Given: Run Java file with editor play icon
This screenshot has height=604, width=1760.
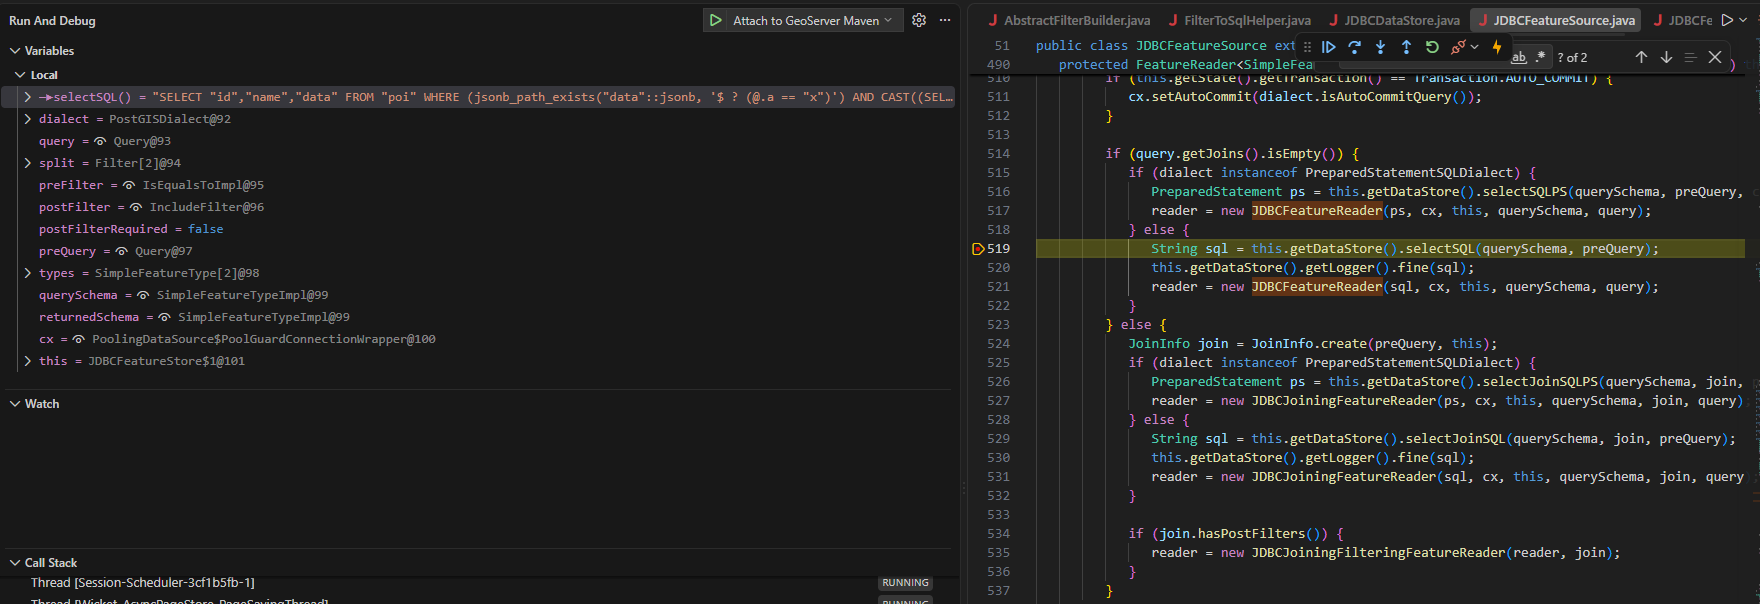Looking at the screenshot, I should click(x=1727, y=20).
